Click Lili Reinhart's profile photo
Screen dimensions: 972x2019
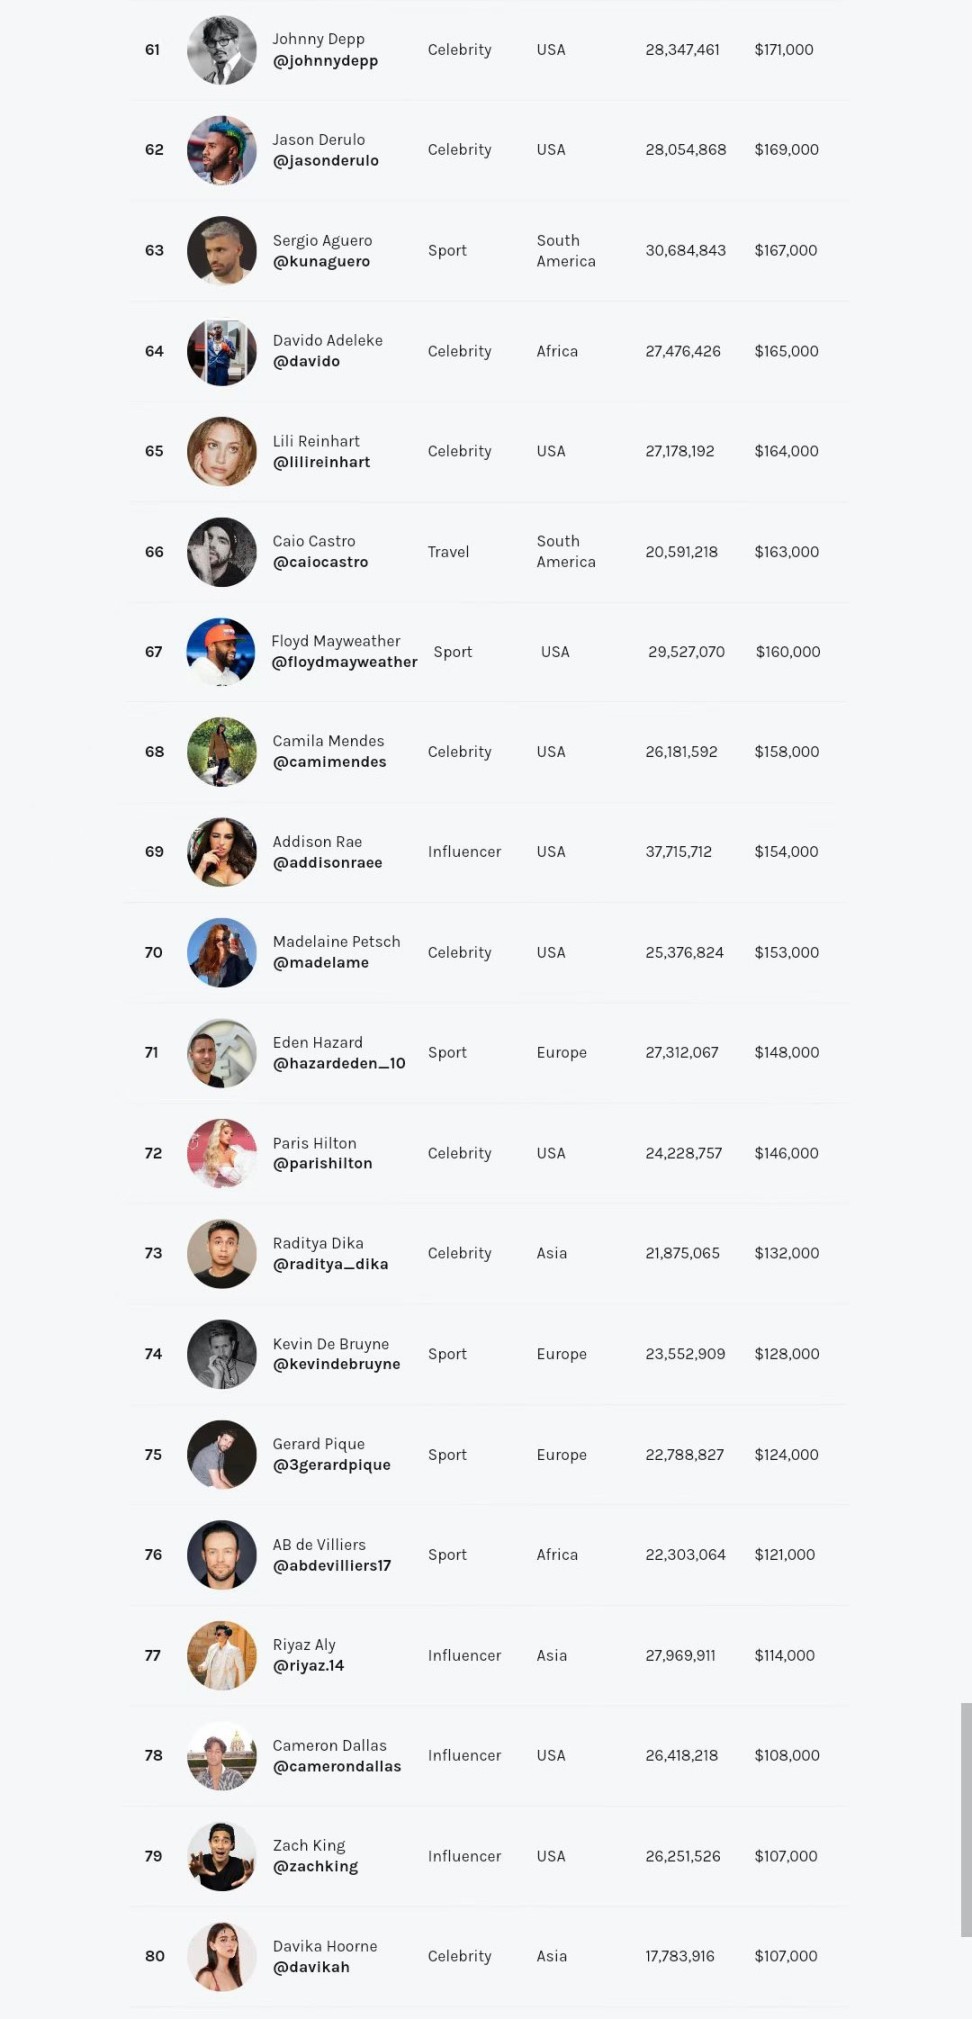[222, 451]
